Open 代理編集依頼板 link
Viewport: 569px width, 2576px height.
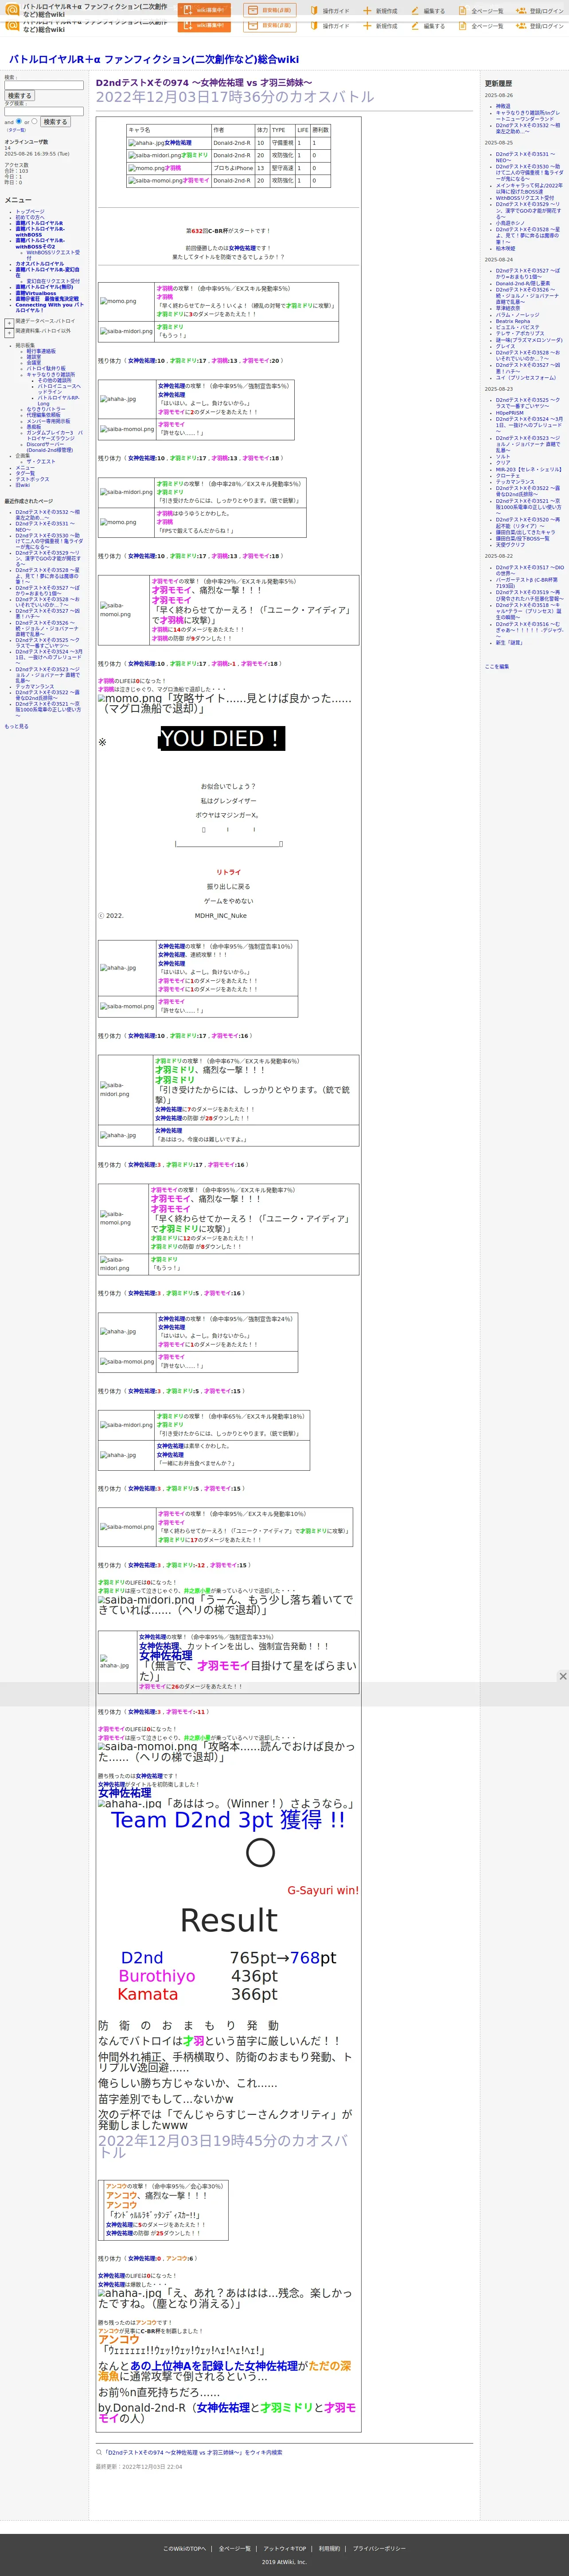coord(43,415)
